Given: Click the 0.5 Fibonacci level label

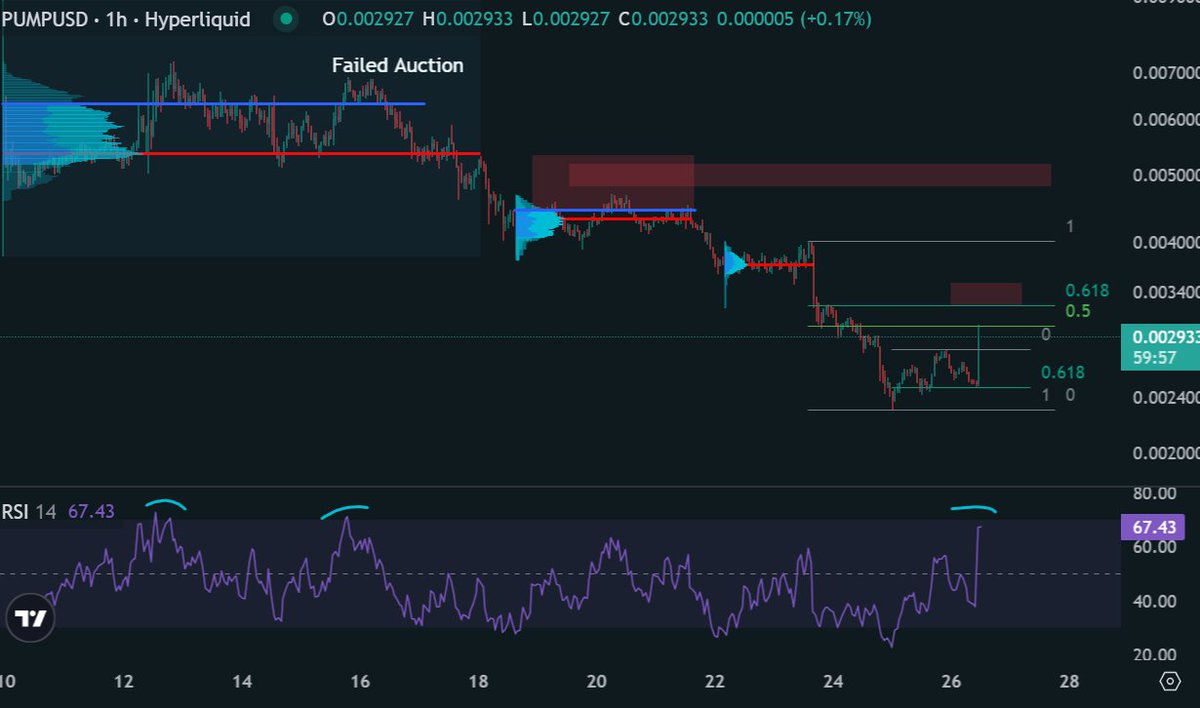Looking at the screenshot, I should click(1077, 311).
